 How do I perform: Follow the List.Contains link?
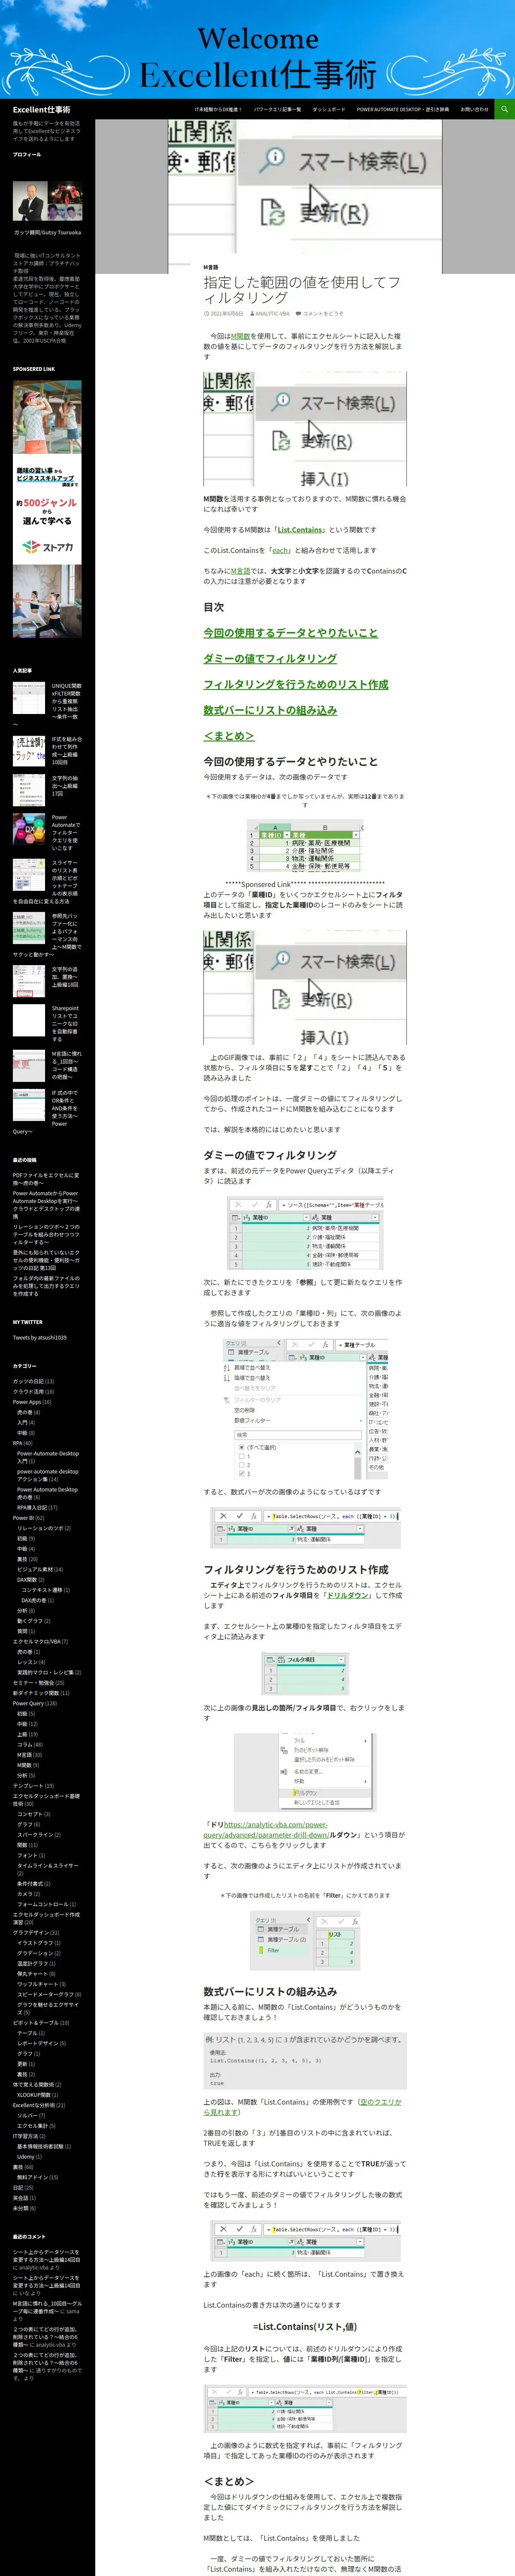[x=300, y=530]
